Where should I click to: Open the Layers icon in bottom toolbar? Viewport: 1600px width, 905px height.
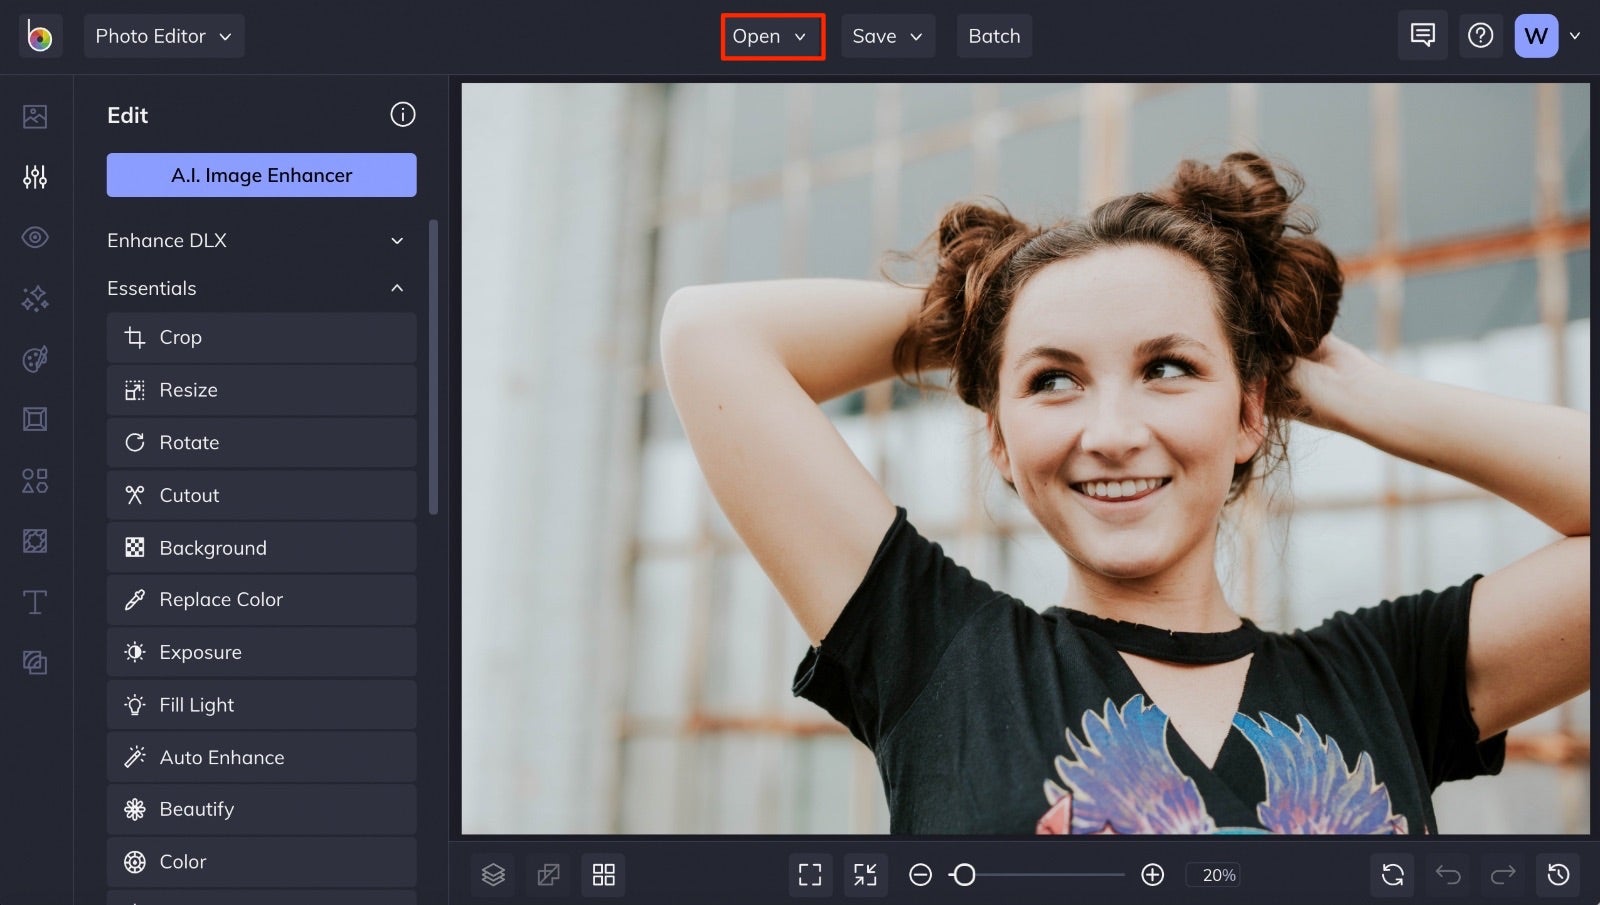point(493,874)
